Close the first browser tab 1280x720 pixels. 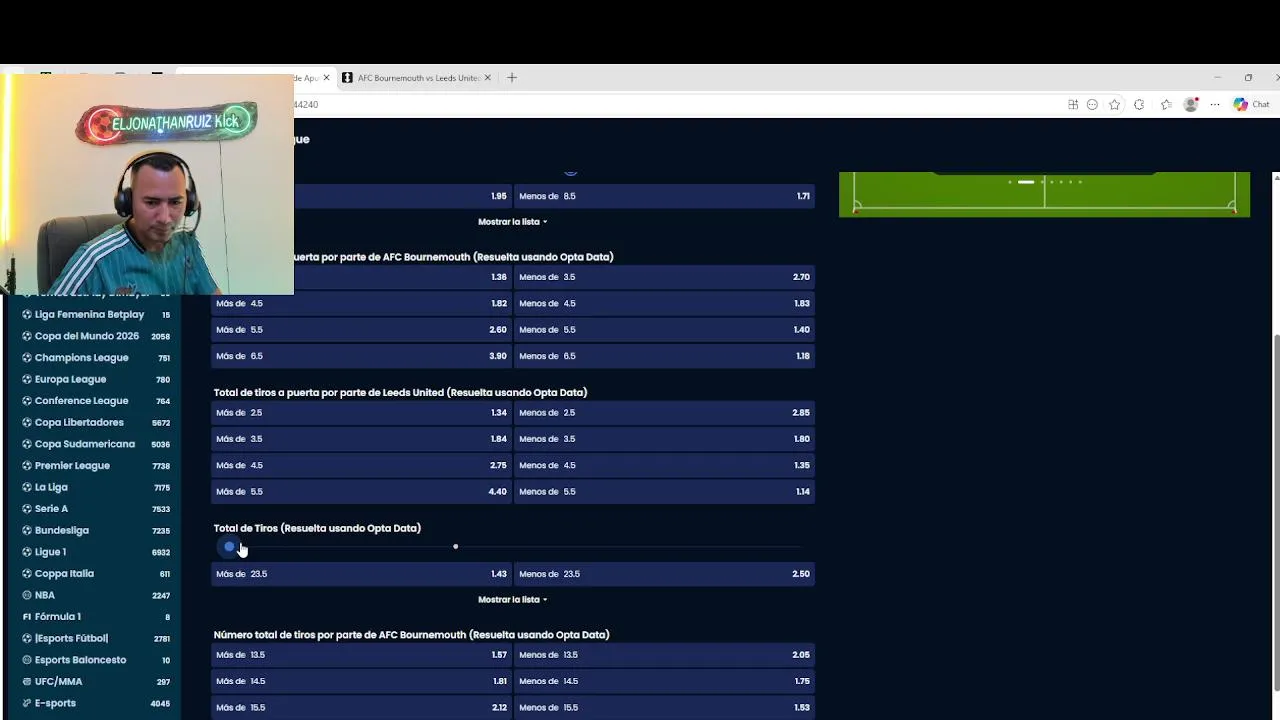coord(326,77)
